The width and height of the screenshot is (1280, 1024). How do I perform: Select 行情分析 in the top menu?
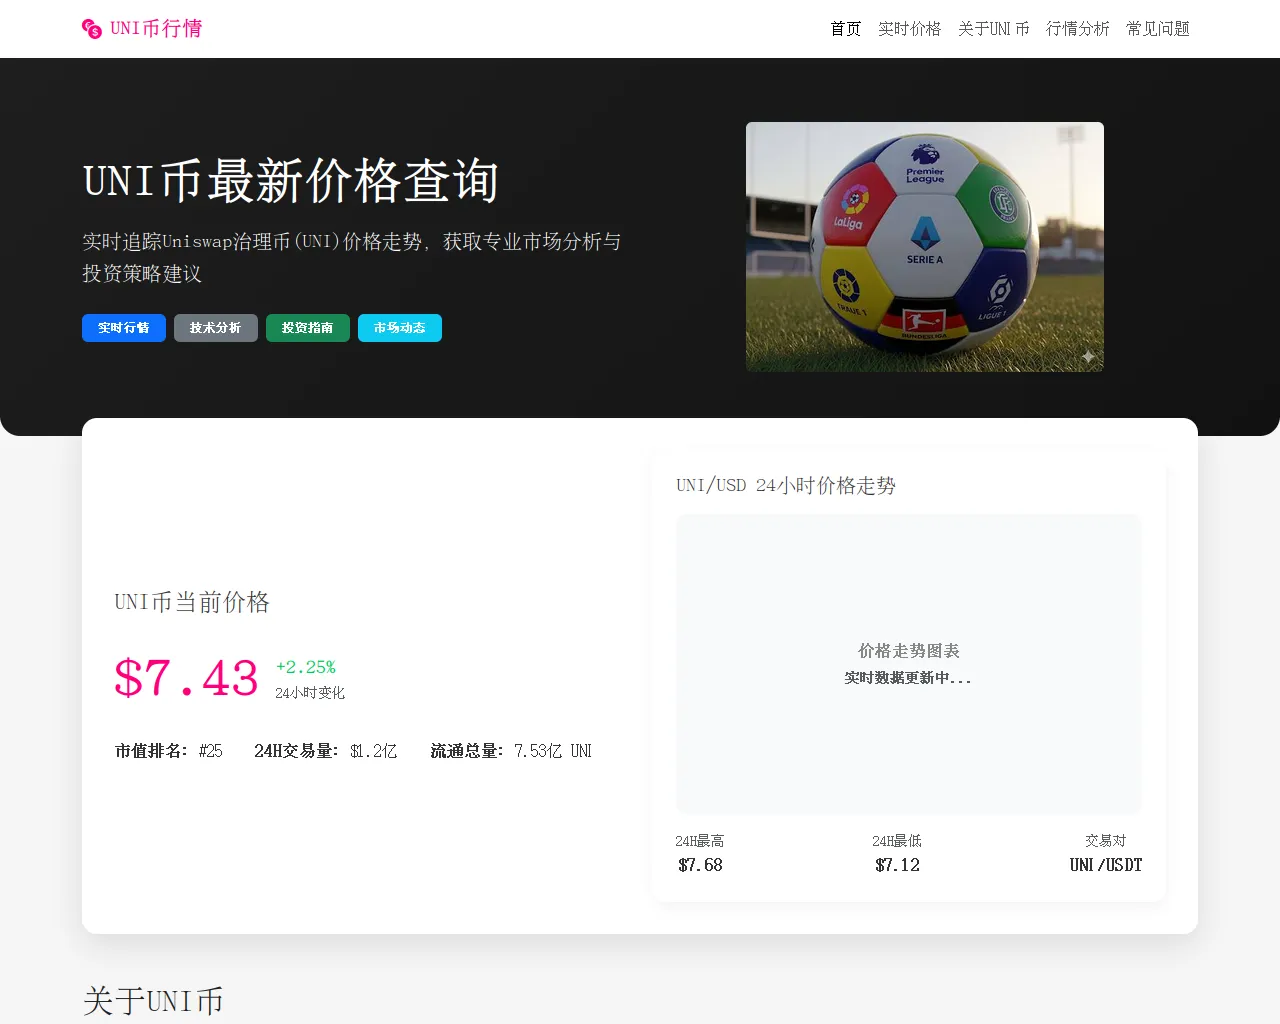(1077, 29)
